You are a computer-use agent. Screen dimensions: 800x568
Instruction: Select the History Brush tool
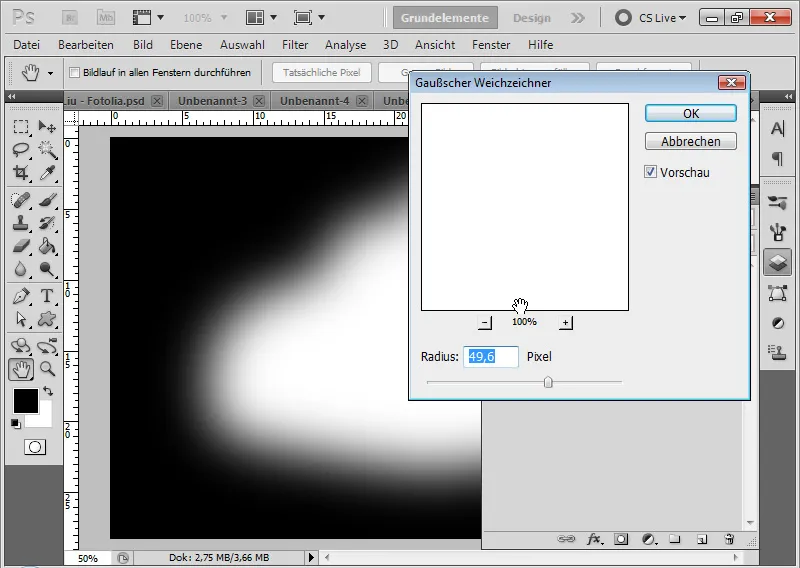(x=47, y=223)
